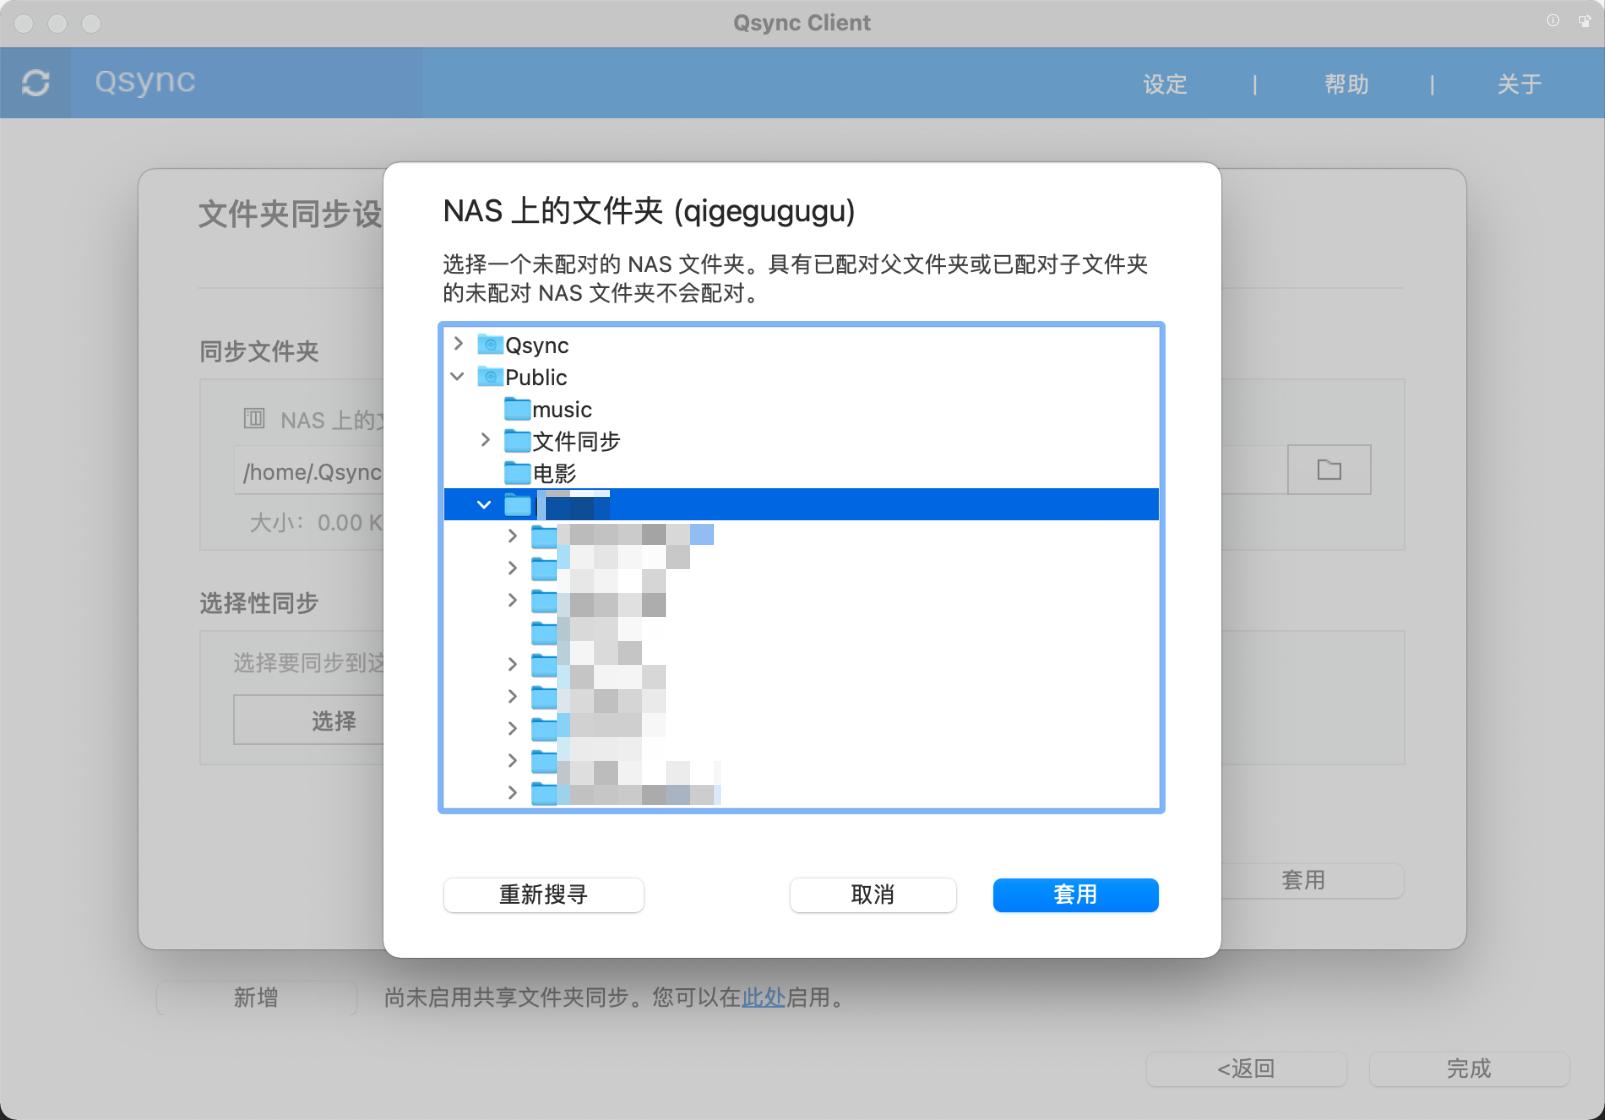Click the Qsync logo icon in the header
This screenshot has width=1605, height=1120.
(35, 83)
